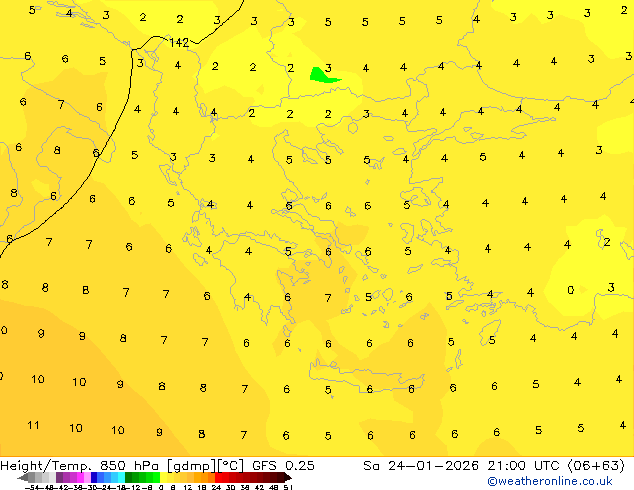Click the dark blue legend swatch

(x=94, y=477)
